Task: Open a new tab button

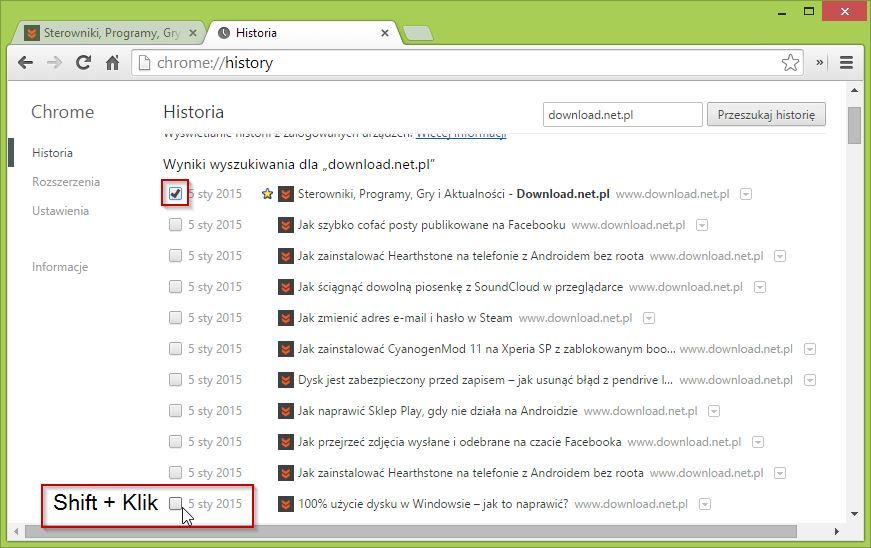Action: [418, 33]
